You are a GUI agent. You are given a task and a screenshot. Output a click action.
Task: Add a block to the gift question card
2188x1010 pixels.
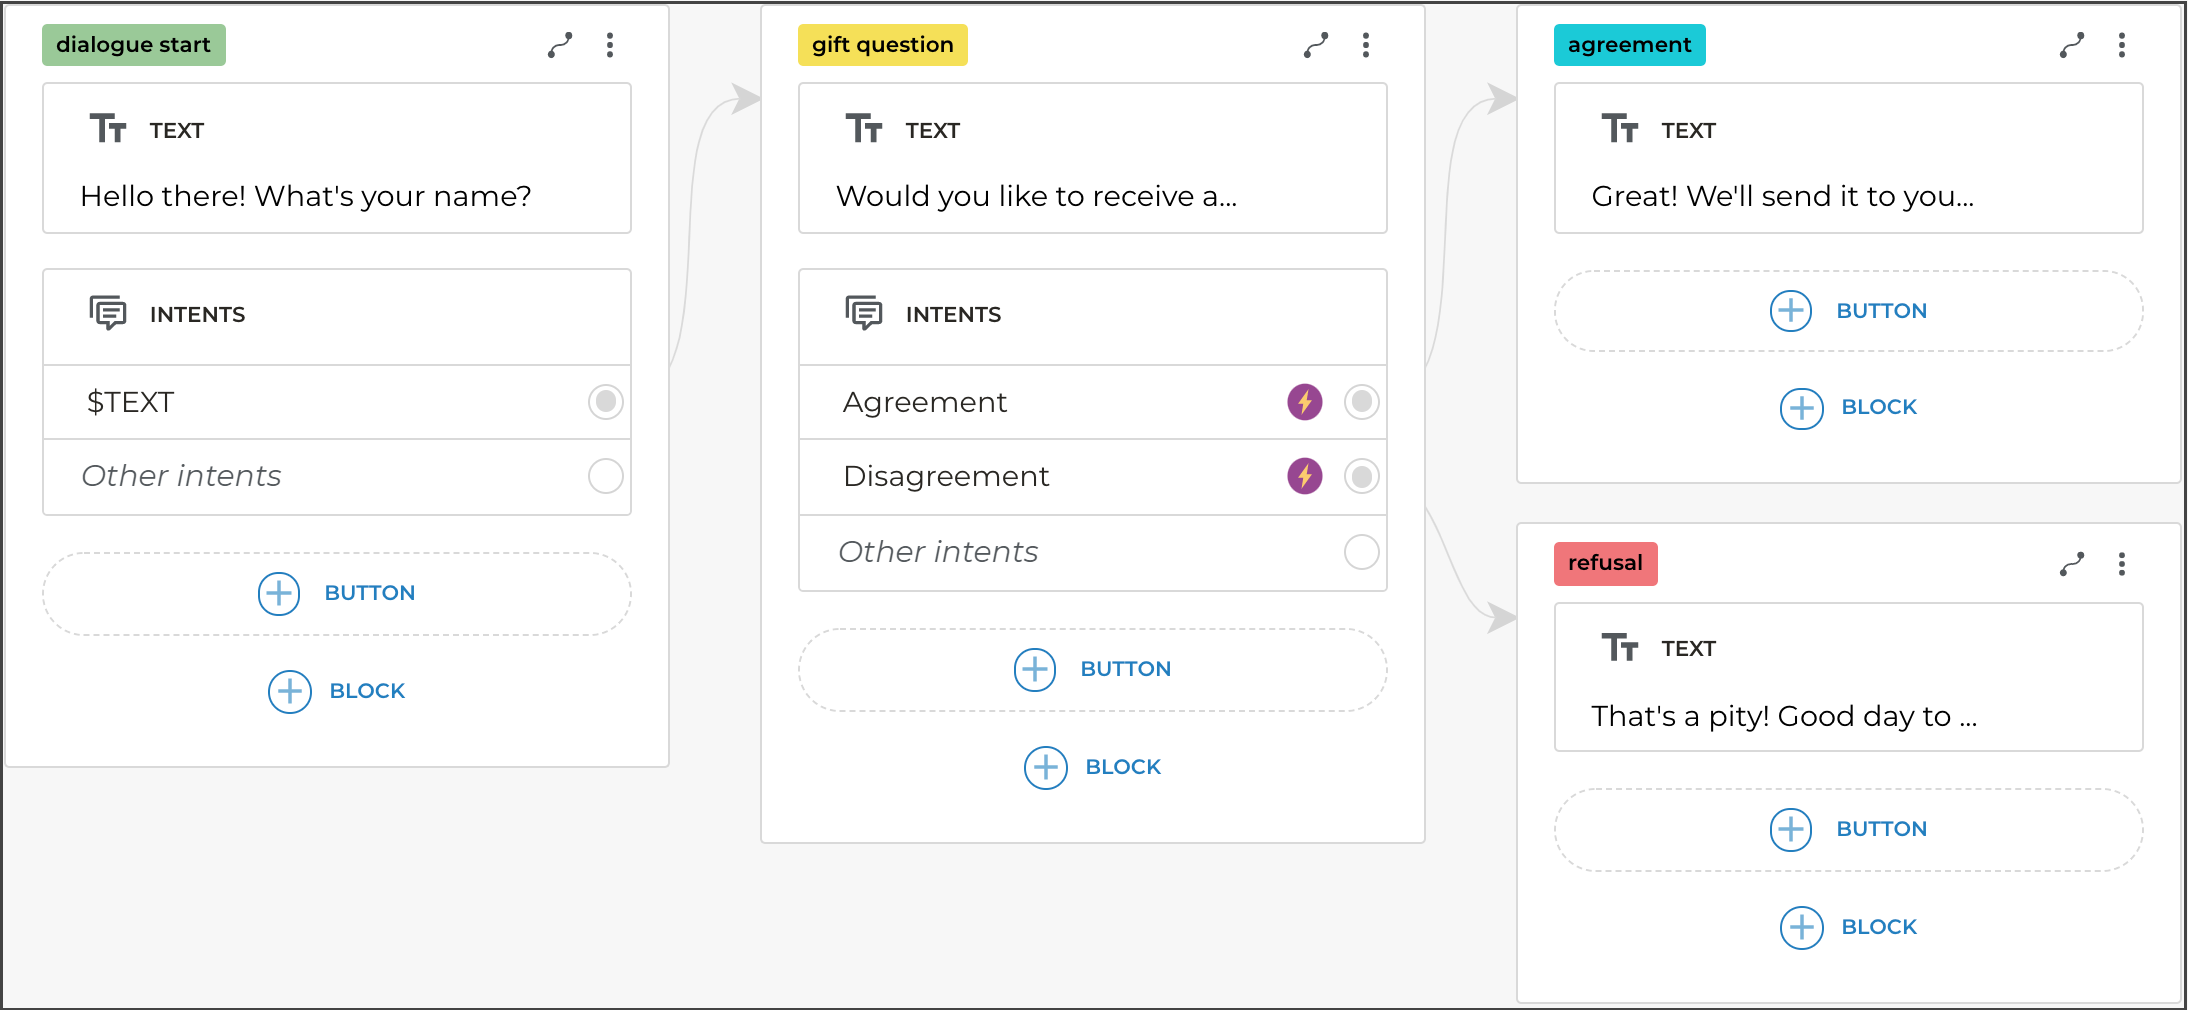point(1093,767)
